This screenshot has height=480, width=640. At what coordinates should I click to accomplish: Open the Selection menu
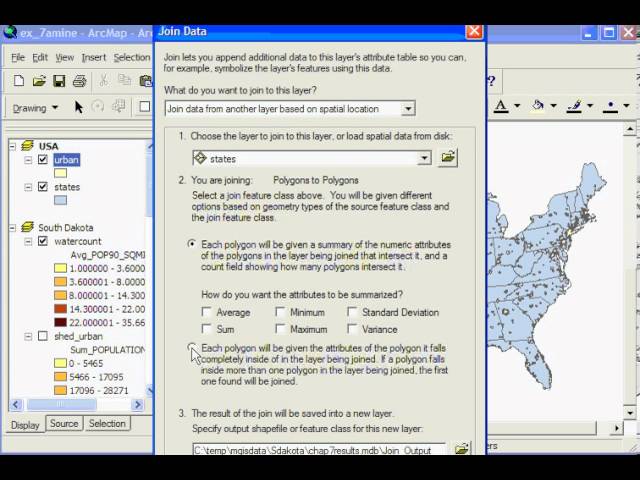(x=132, y=58)
